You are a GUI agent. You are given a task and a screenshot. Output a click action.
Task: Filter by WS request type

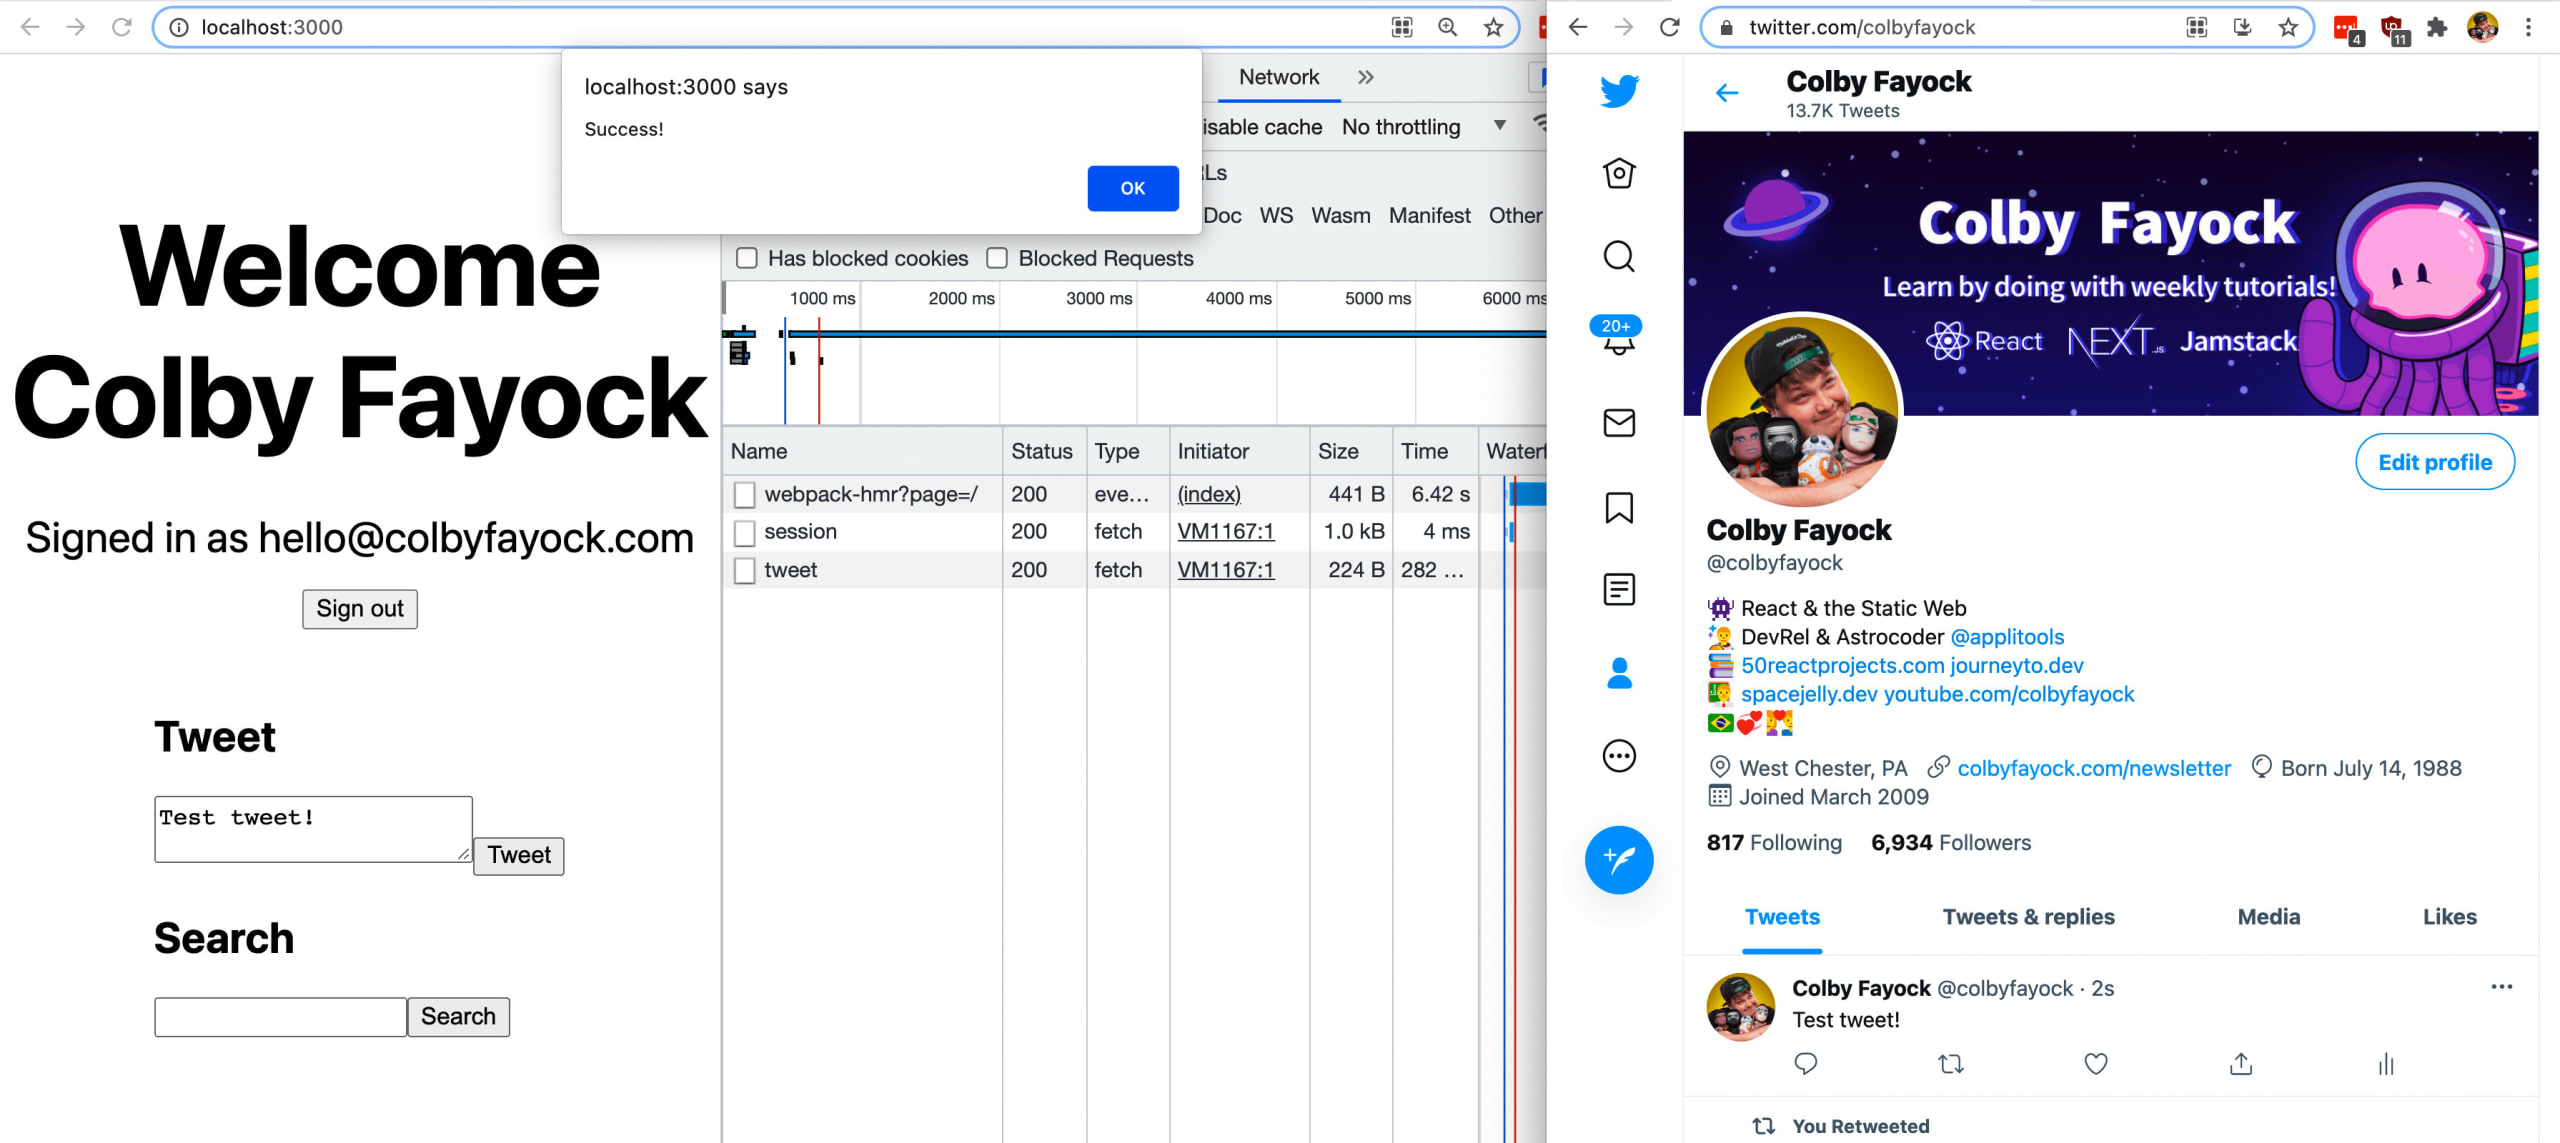coord(1276,215)
